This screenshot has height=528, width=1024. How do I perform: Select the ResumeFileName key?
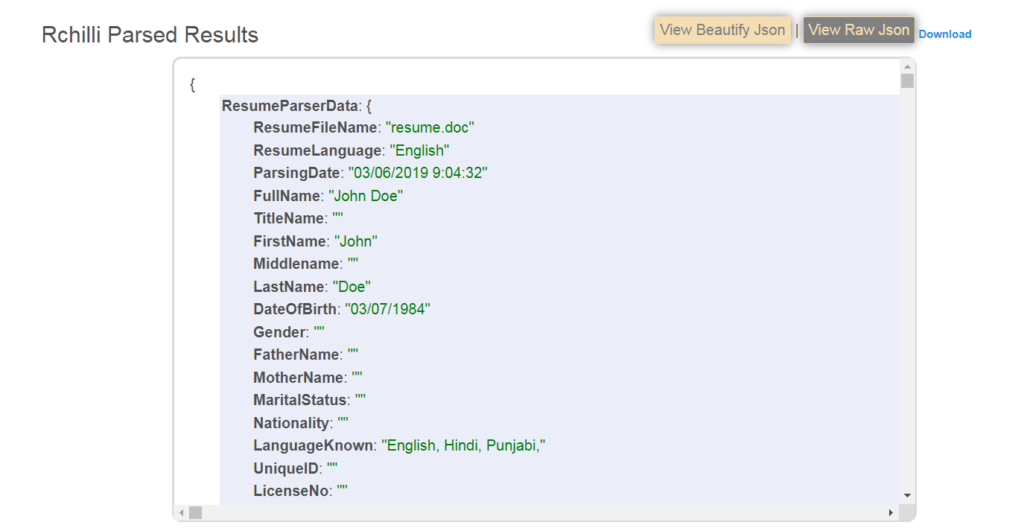[315, 127]
